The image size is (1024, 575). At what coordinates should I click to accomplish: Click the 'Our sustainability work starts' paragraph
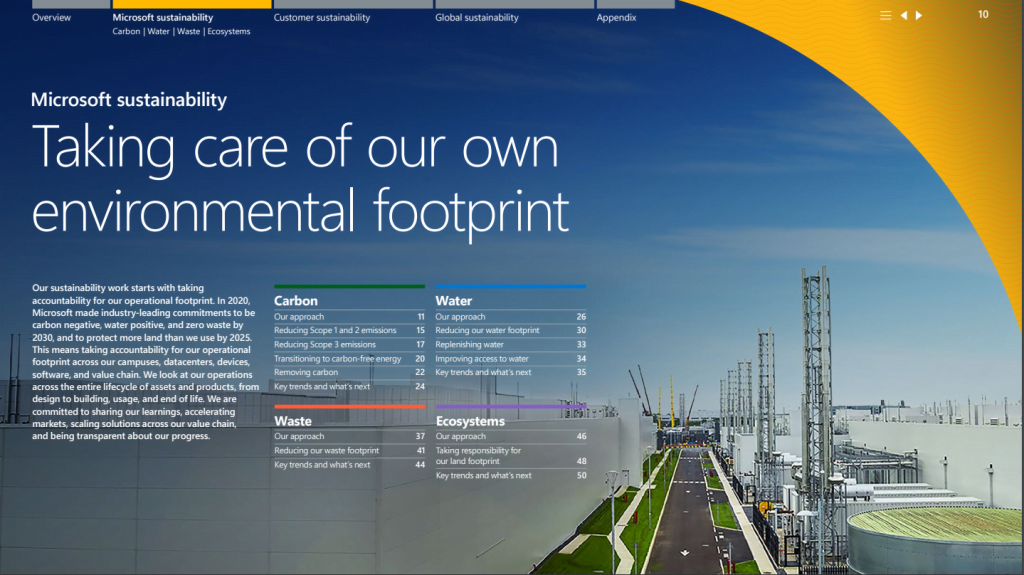tap(146, 362)
